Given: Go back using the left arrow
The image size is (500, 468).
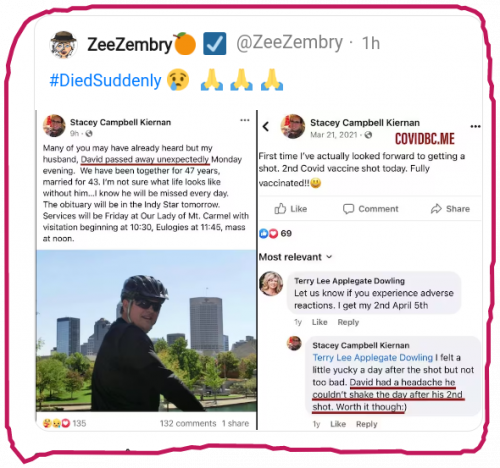Looking at the screenshot, I should (x=266, y=127).
